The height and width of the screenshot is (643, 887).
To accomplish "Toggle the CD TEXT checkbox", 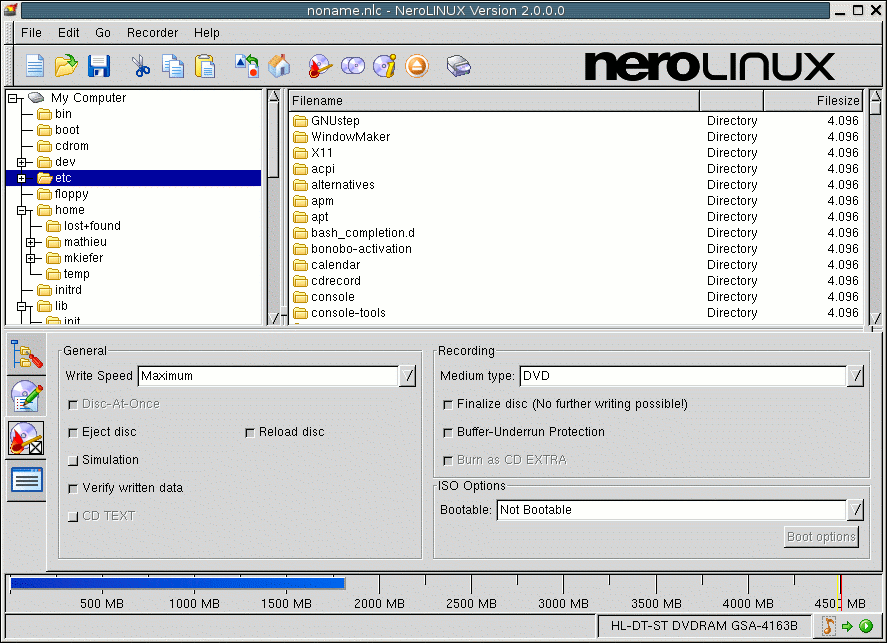I will 72,516.
